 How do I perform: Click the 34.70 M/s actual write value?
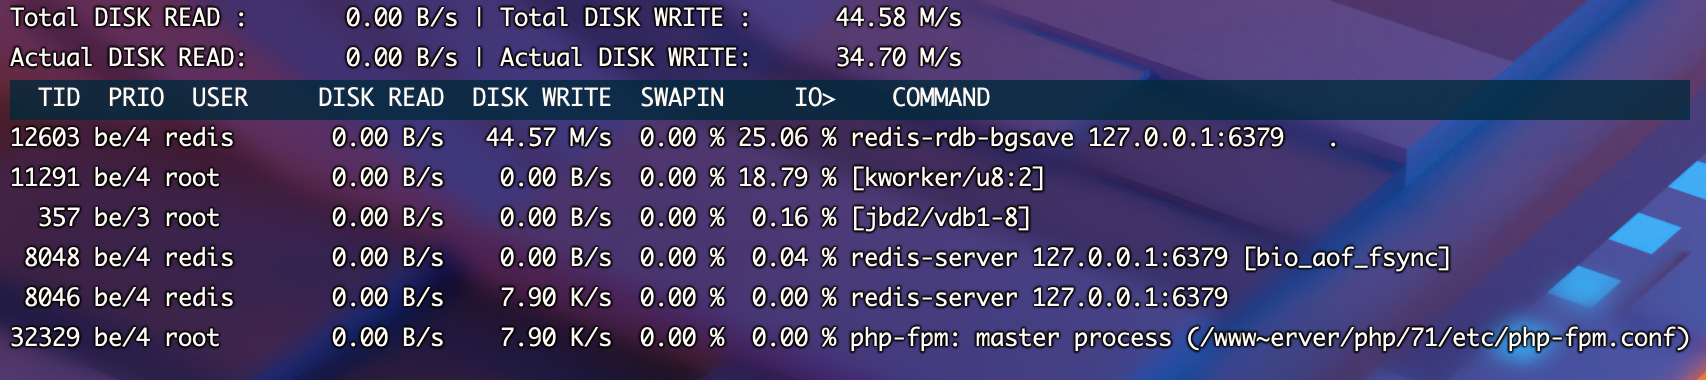(x=899, y=58)
